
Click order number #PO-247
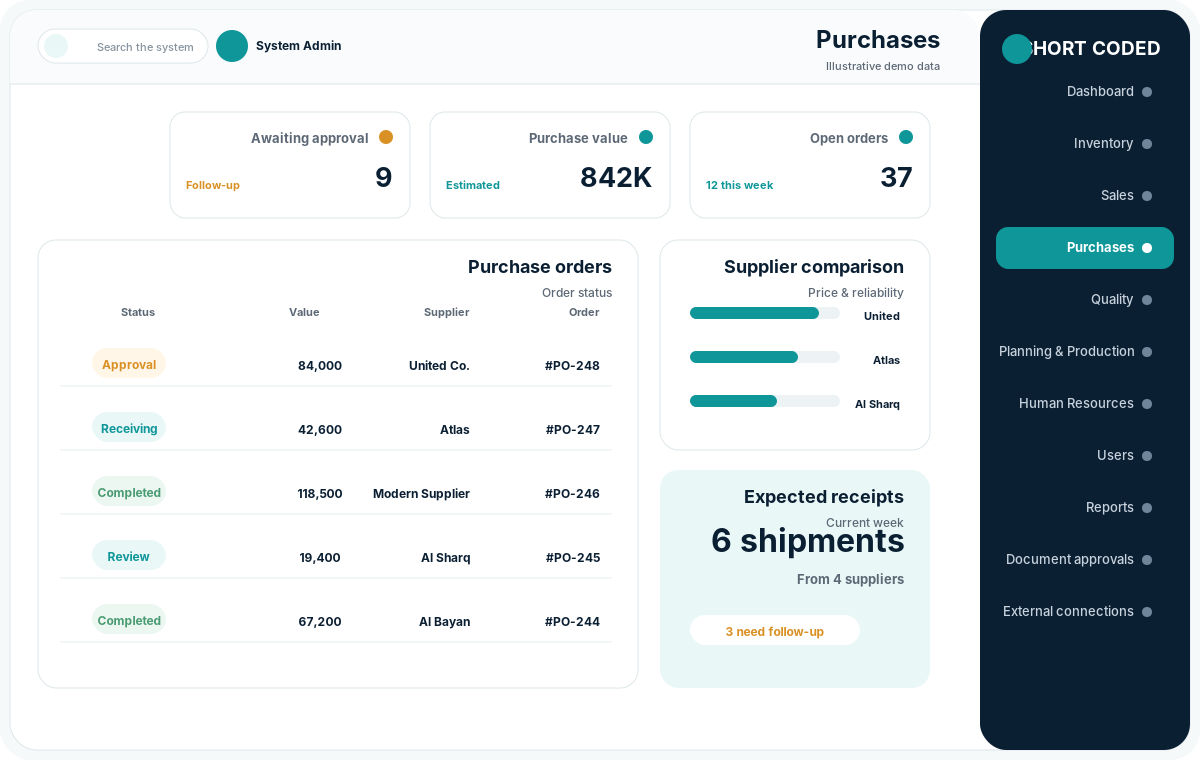click(x=573, y=430)
